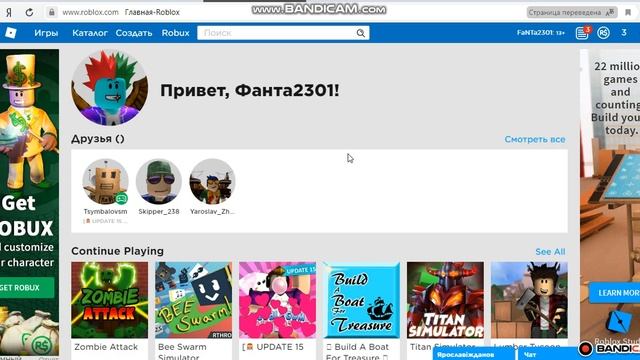
Task: Open the Bee Swarm Simulator game thumbnail
Action: coord(193,300)
